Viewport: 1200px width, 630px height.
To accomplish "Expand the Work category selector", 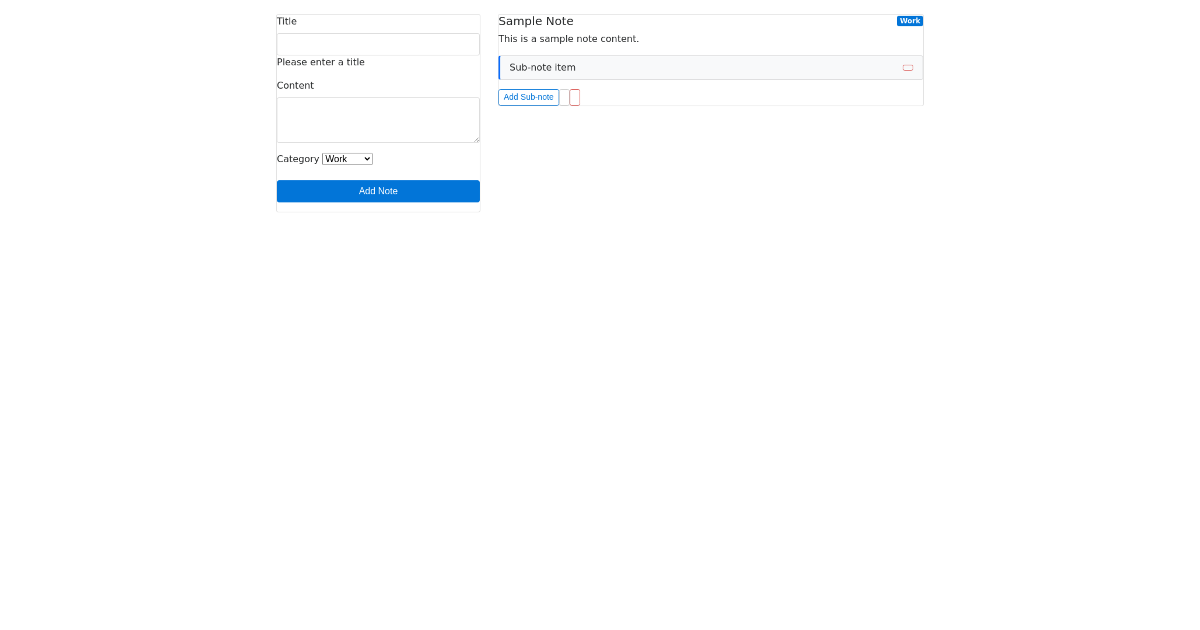I will (x=347, y=158).
